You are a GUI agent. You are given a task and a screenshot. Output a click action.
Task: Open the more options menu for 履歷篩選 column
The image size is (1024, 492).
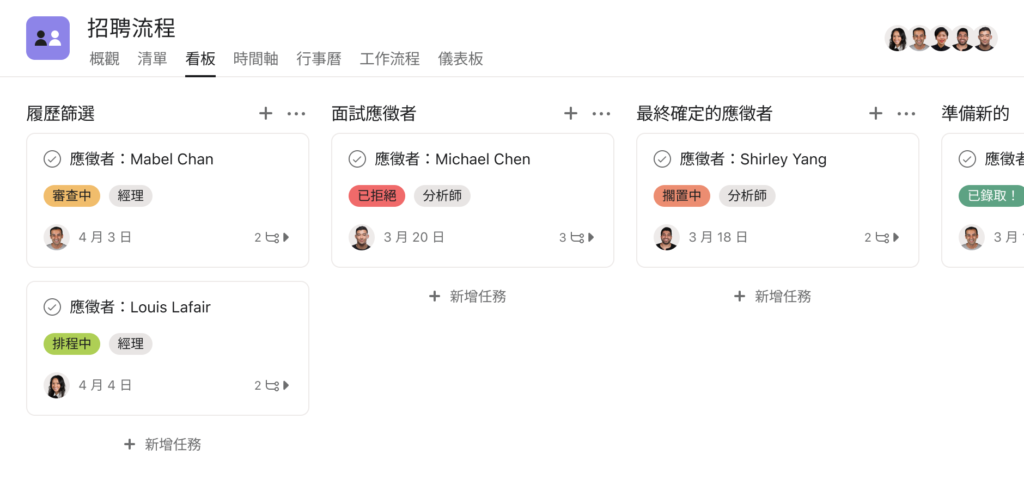coord(296,114)
